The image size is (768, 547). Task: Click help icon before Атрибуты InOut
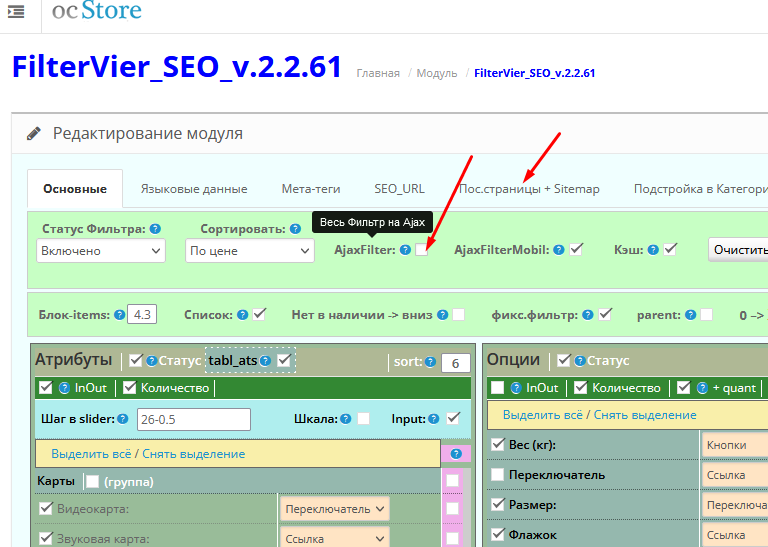click(64, 388)
